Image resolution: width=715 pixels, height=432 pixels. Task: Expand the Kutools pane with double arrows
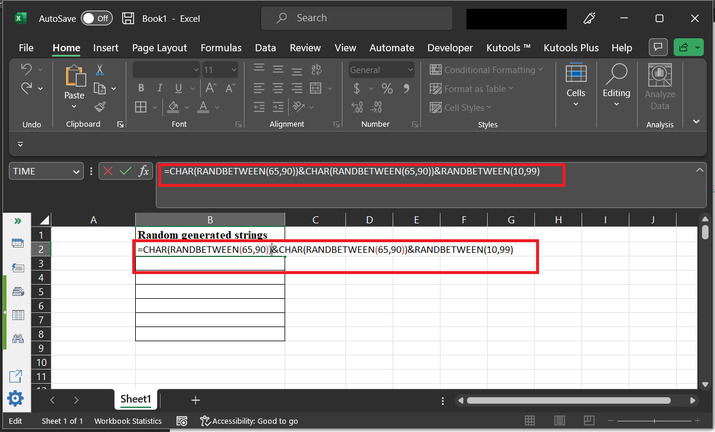click(x=17, y=220)
